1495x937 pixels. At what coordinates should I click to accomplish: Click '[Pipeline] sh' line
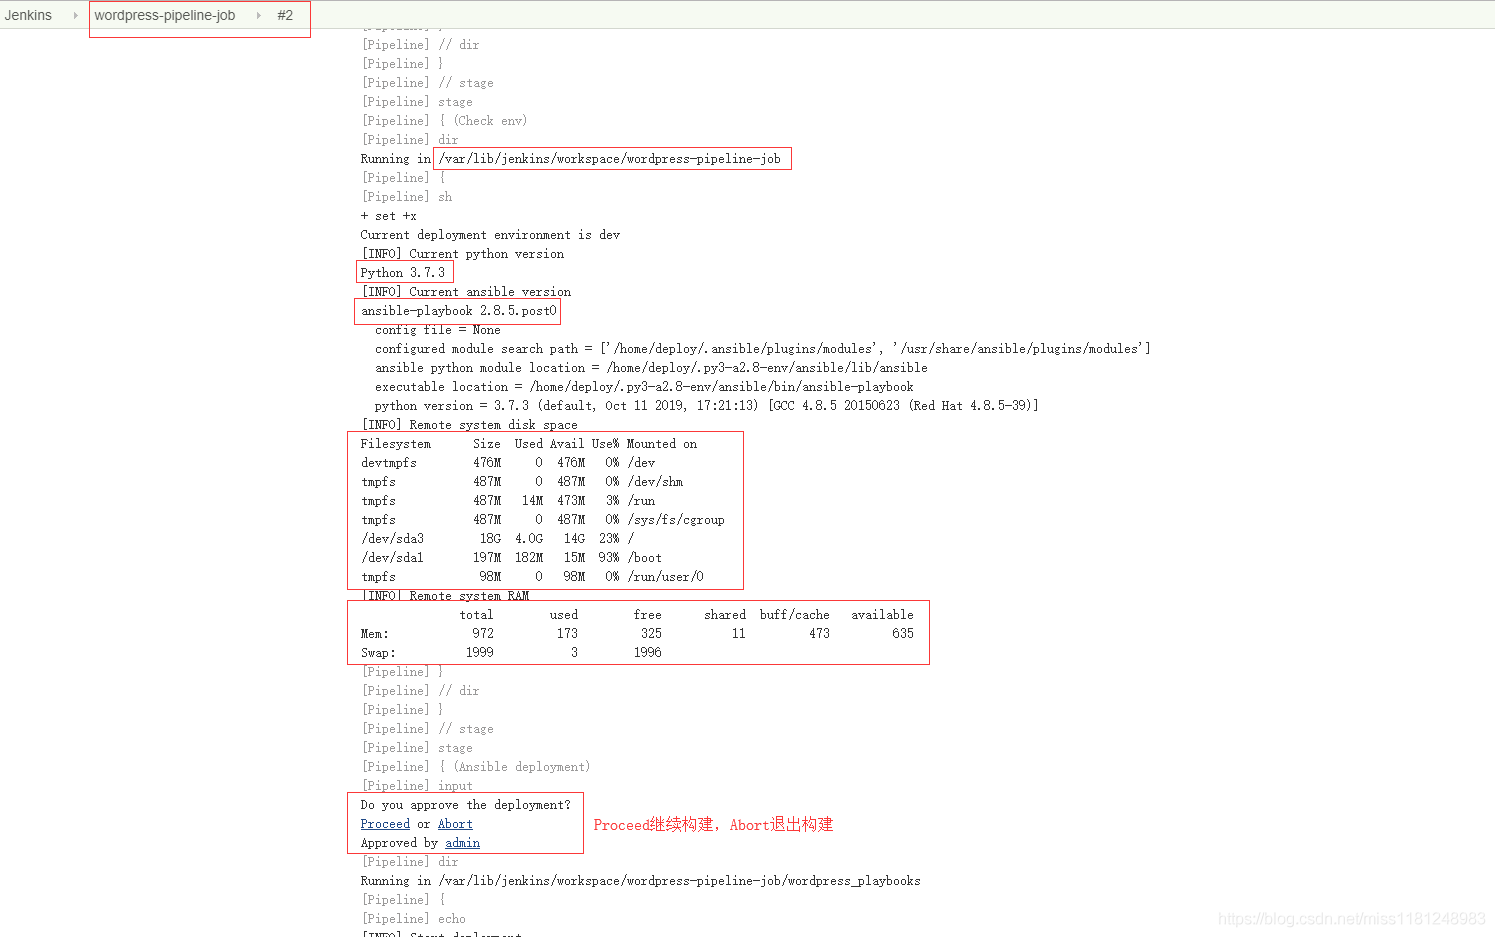(407, 197)
